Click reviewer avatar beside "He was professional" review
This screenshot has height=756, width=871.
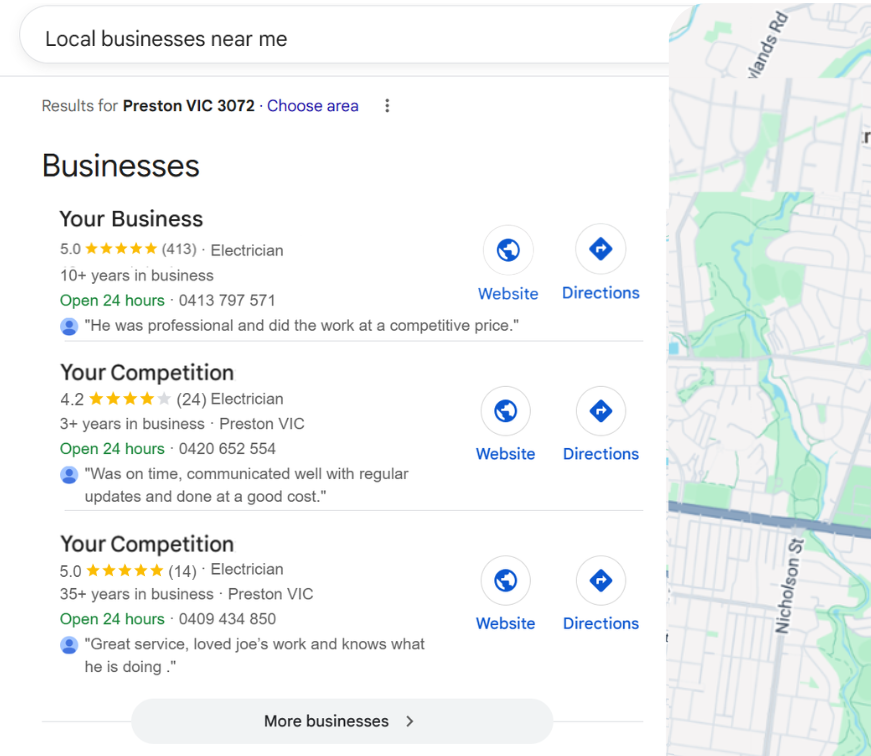point(69,326)
